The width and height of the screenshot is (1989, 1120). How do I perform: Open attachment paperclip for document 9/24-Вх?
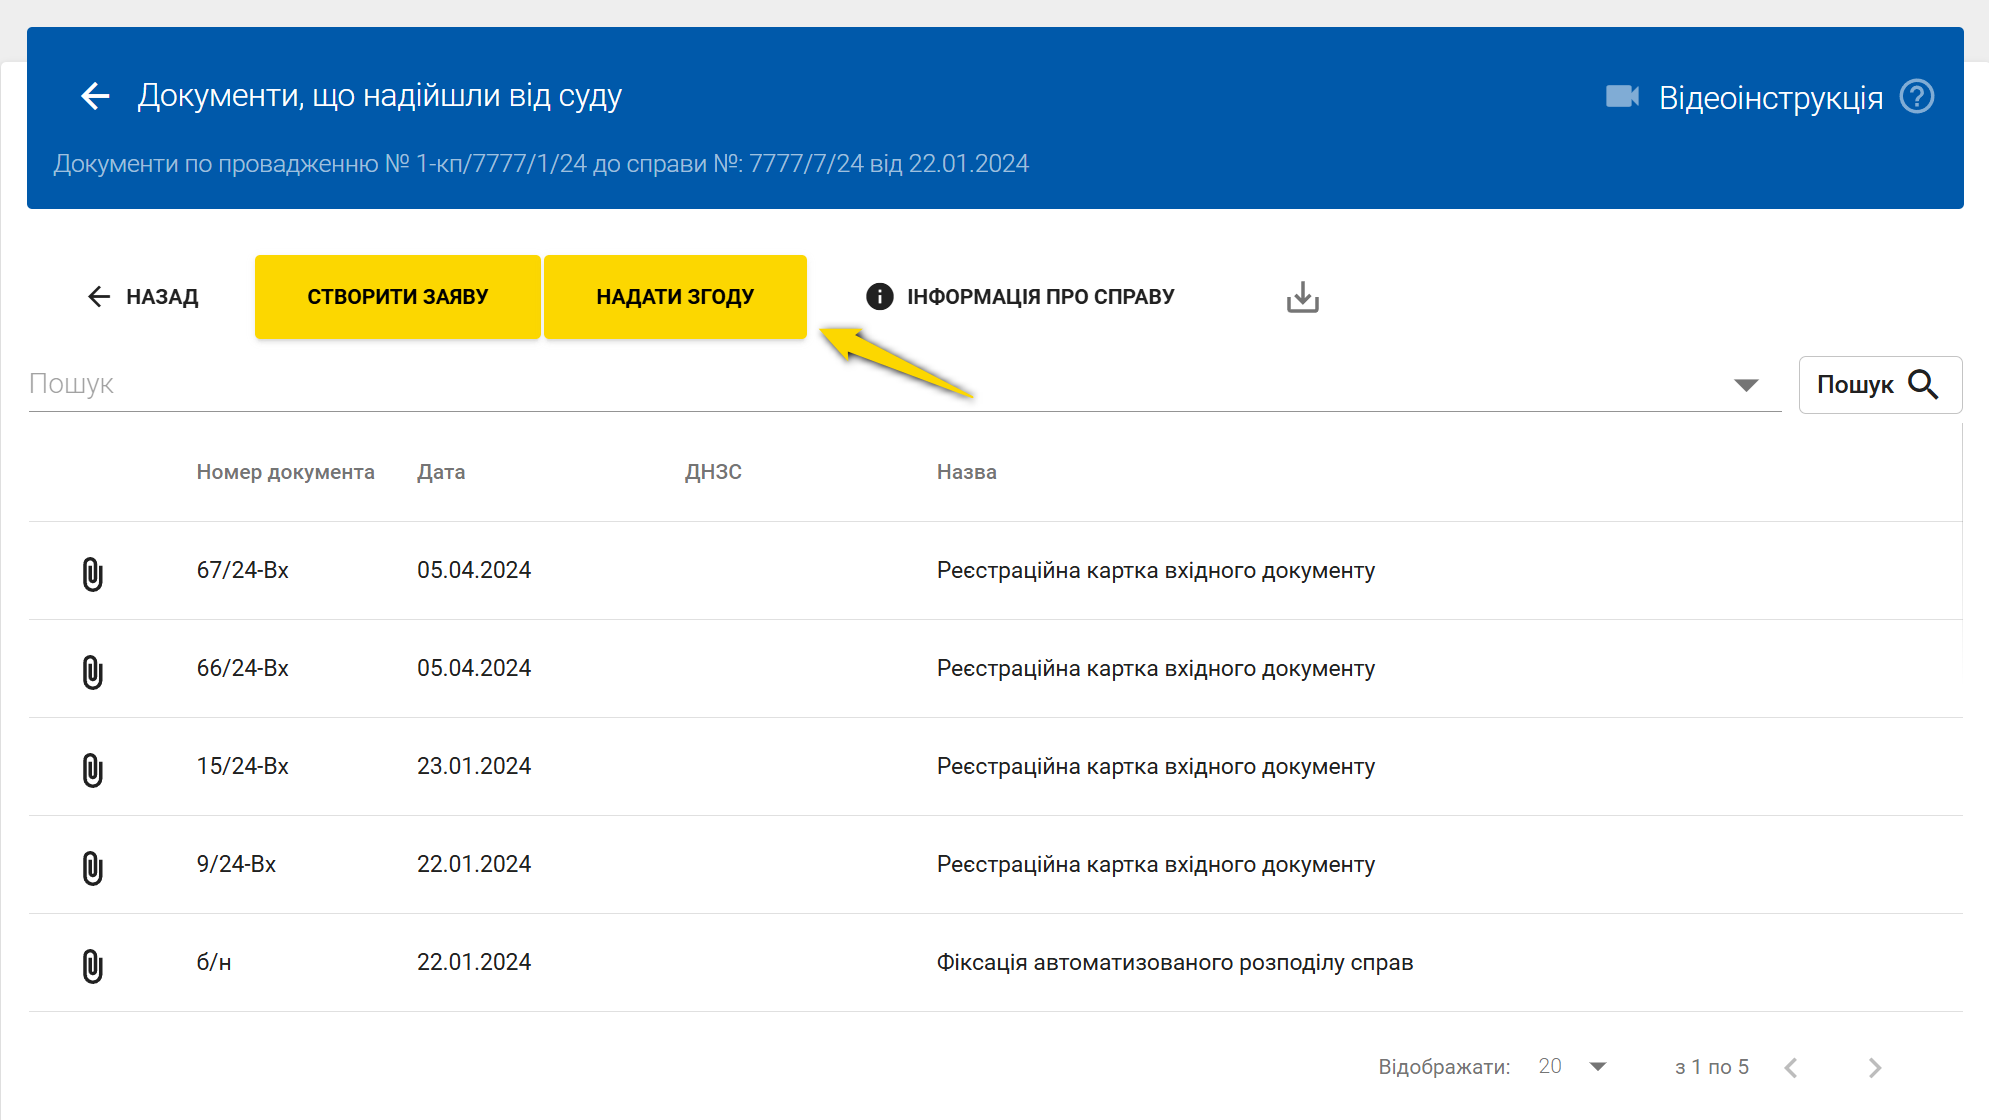(92, 867)
